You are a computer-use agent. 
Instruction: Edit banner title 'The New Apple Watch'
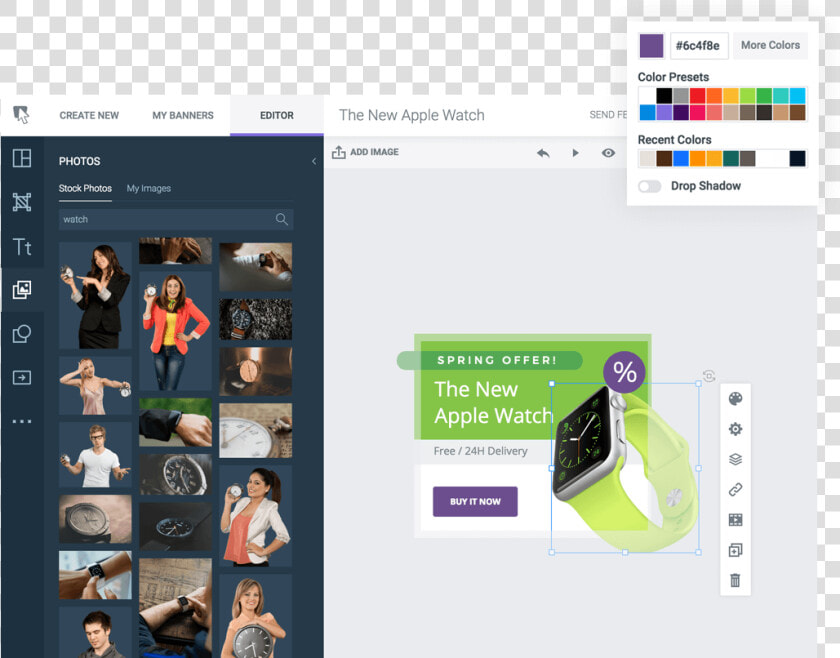412,115
